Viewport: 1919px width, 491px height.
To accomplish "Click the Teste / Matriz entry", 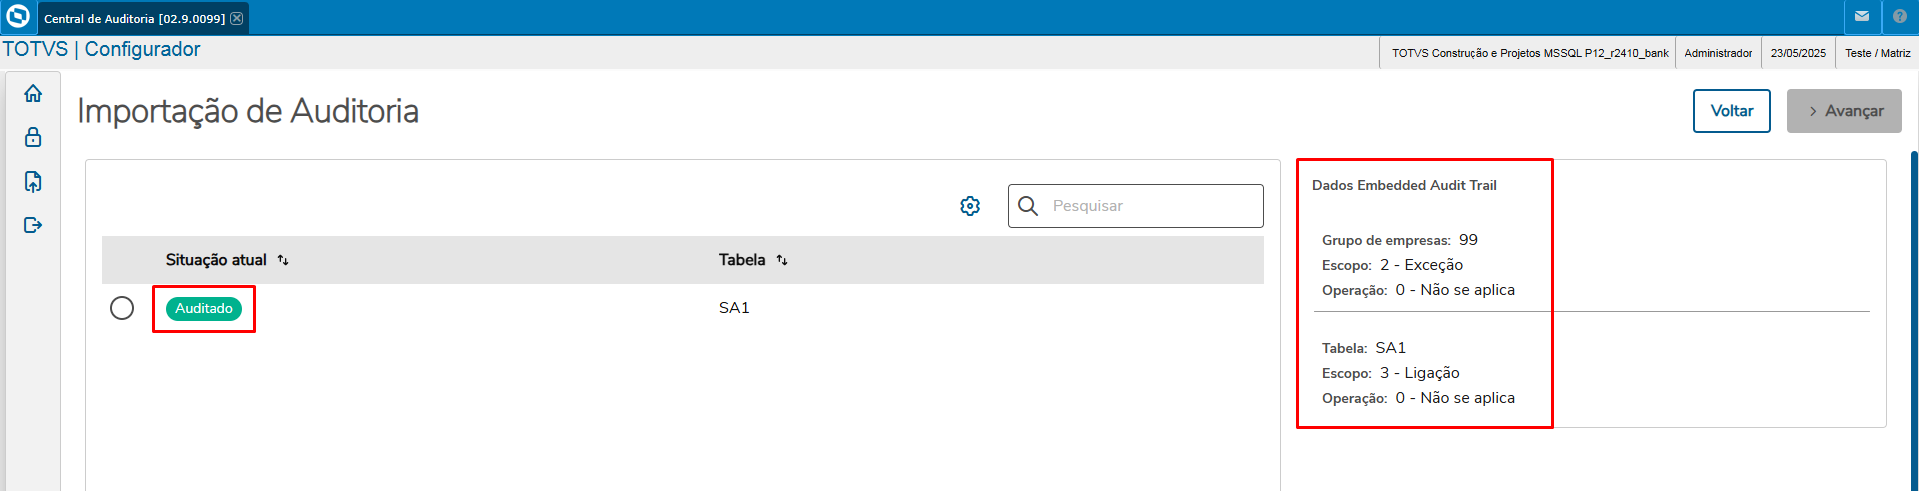I will coord(1878,53).
